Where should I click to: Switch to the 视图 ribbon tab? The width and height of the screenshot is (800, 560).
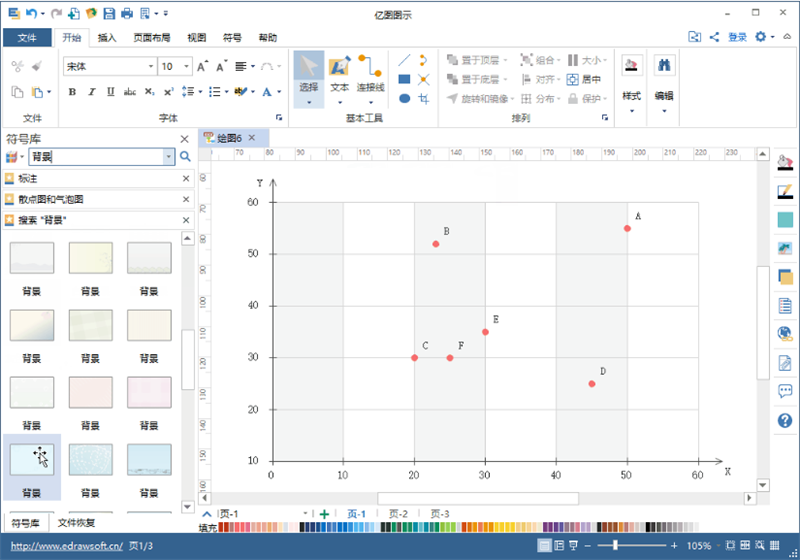click(197, 38)
